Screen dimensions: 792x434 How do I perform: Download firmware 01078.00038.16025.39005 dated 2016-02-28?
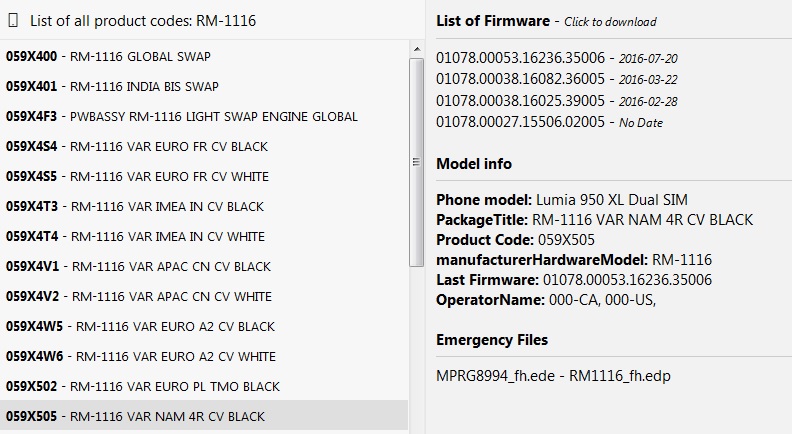coord(557,101)
